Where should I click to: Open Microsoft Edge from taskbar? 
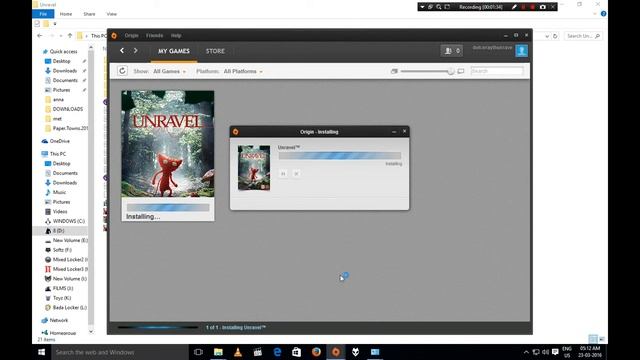277,352
